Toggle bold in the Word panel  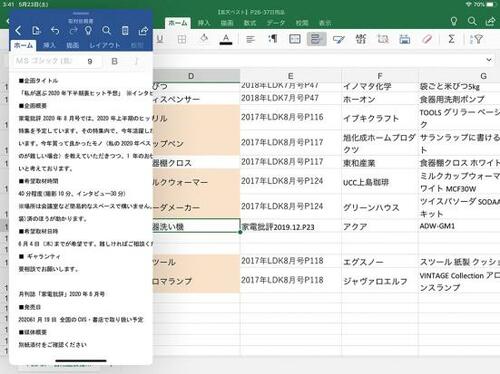114,61
